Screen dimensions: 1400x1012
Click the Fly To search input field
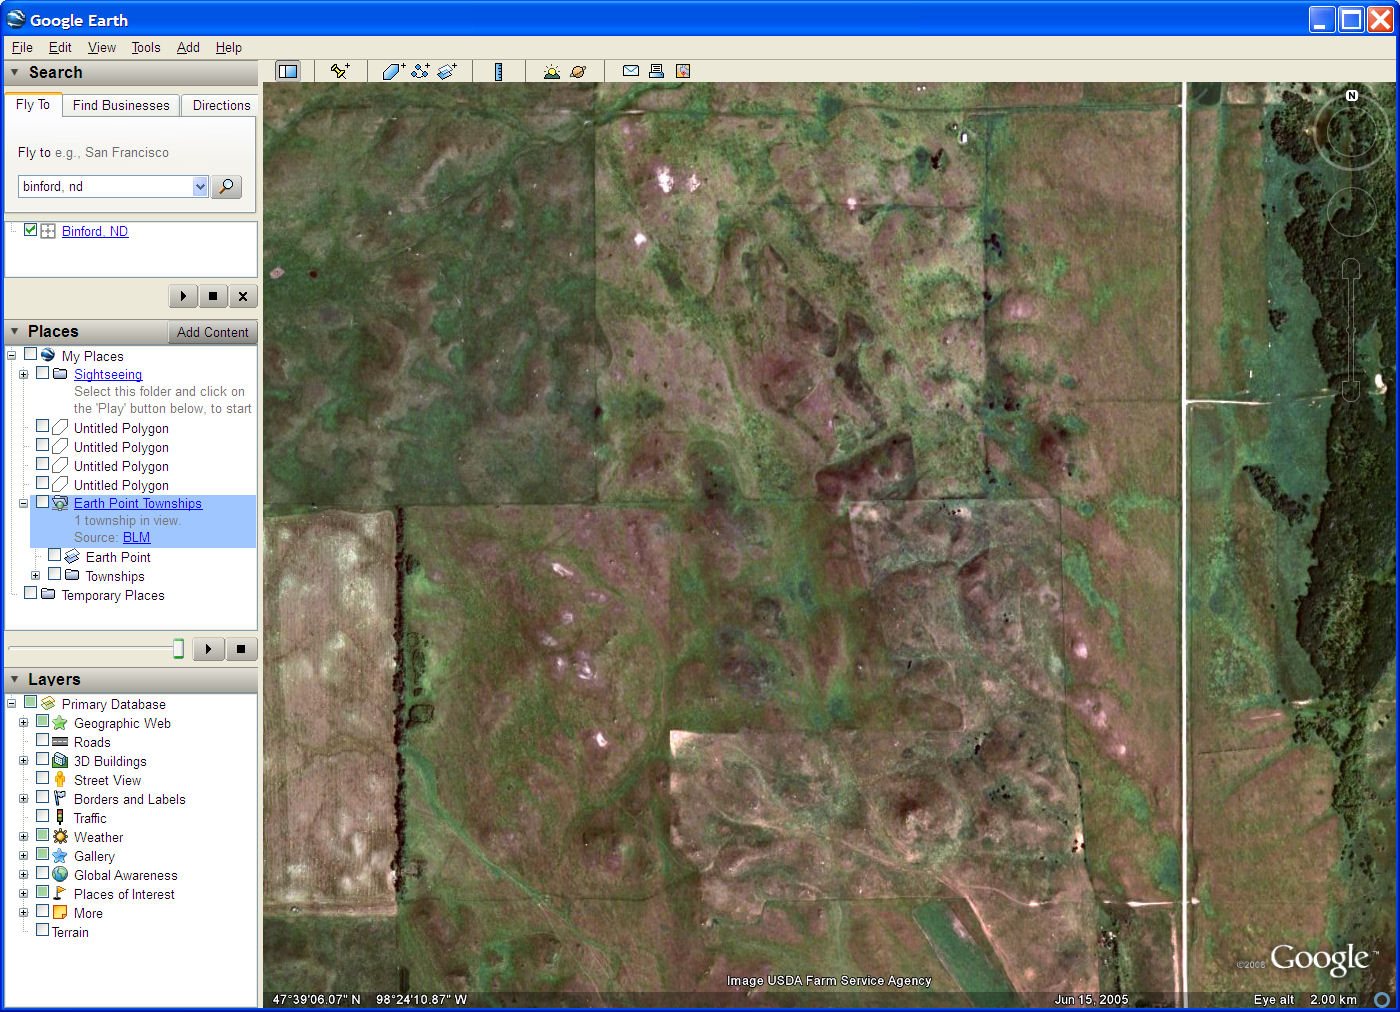pos(105,187)
